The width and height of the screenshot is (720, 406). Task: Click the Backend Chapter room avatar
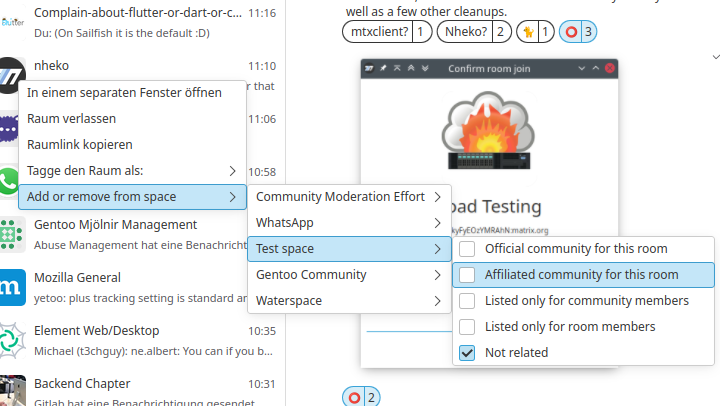12,392
